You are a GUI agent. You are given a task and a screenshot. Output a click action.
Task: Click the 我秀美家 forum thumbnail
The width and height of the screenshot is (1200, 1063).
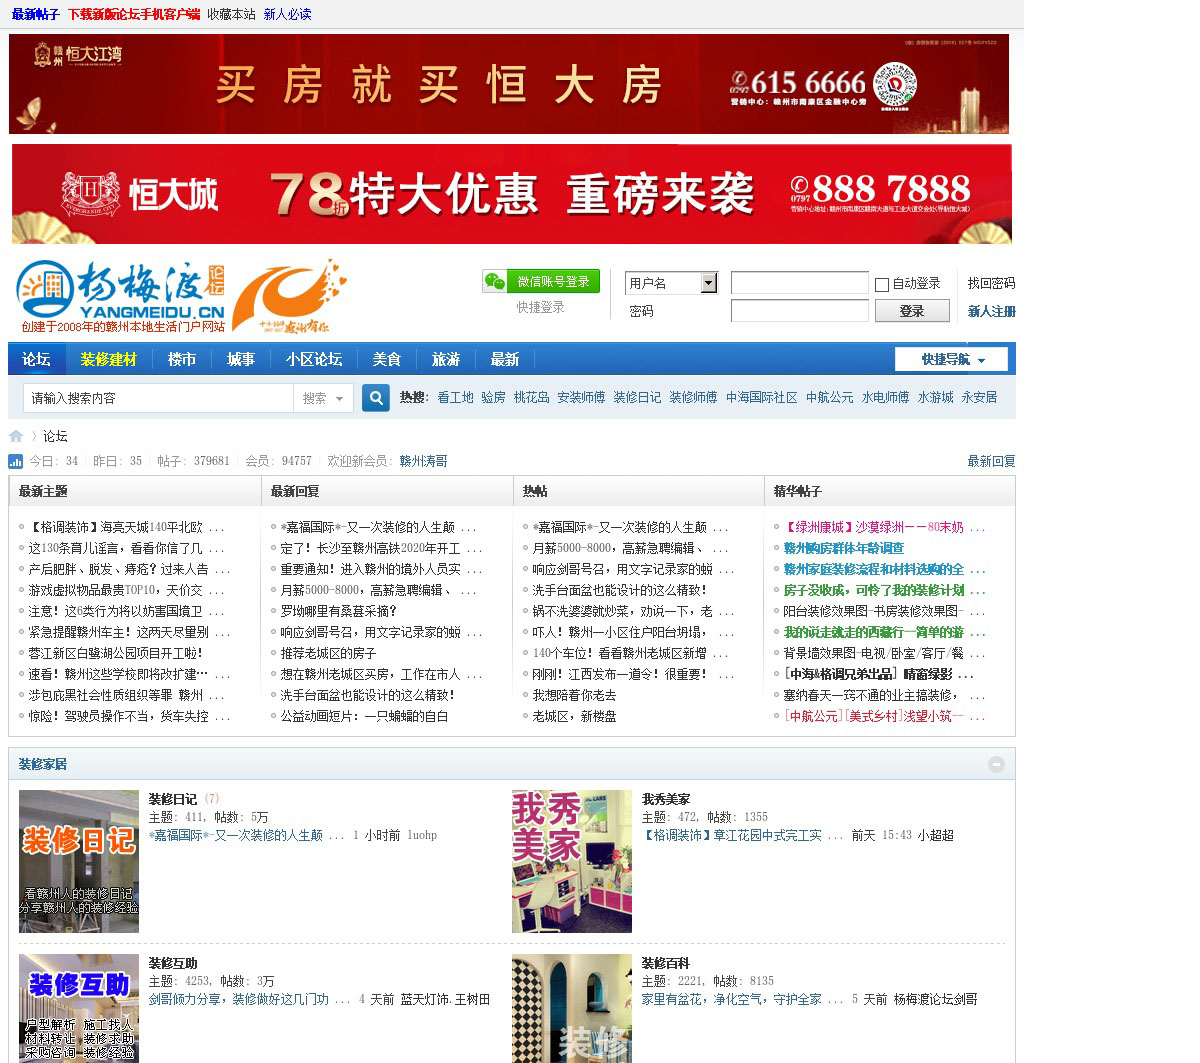click(x=572, y=861)
